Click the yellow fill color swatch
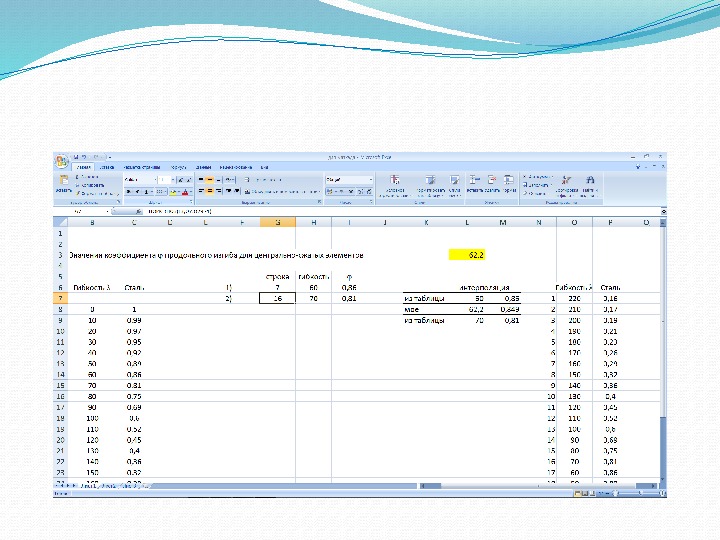The height and width of the screenshot is (540, 720). 173,191
